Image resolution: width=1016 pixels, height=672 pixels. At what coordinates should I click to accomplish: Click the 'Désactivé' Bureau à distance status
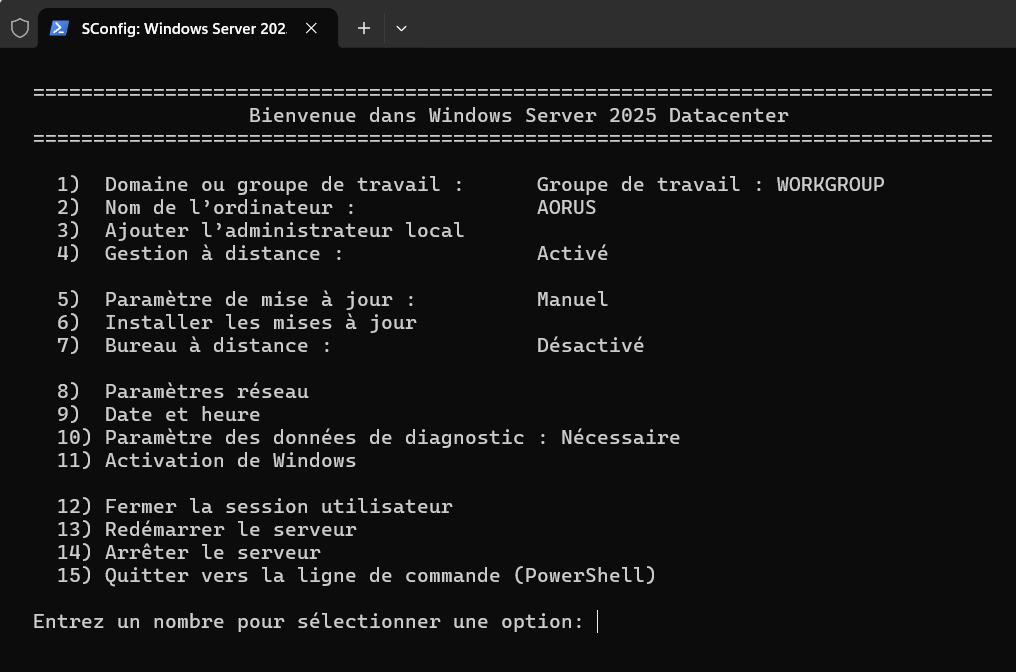590,346
